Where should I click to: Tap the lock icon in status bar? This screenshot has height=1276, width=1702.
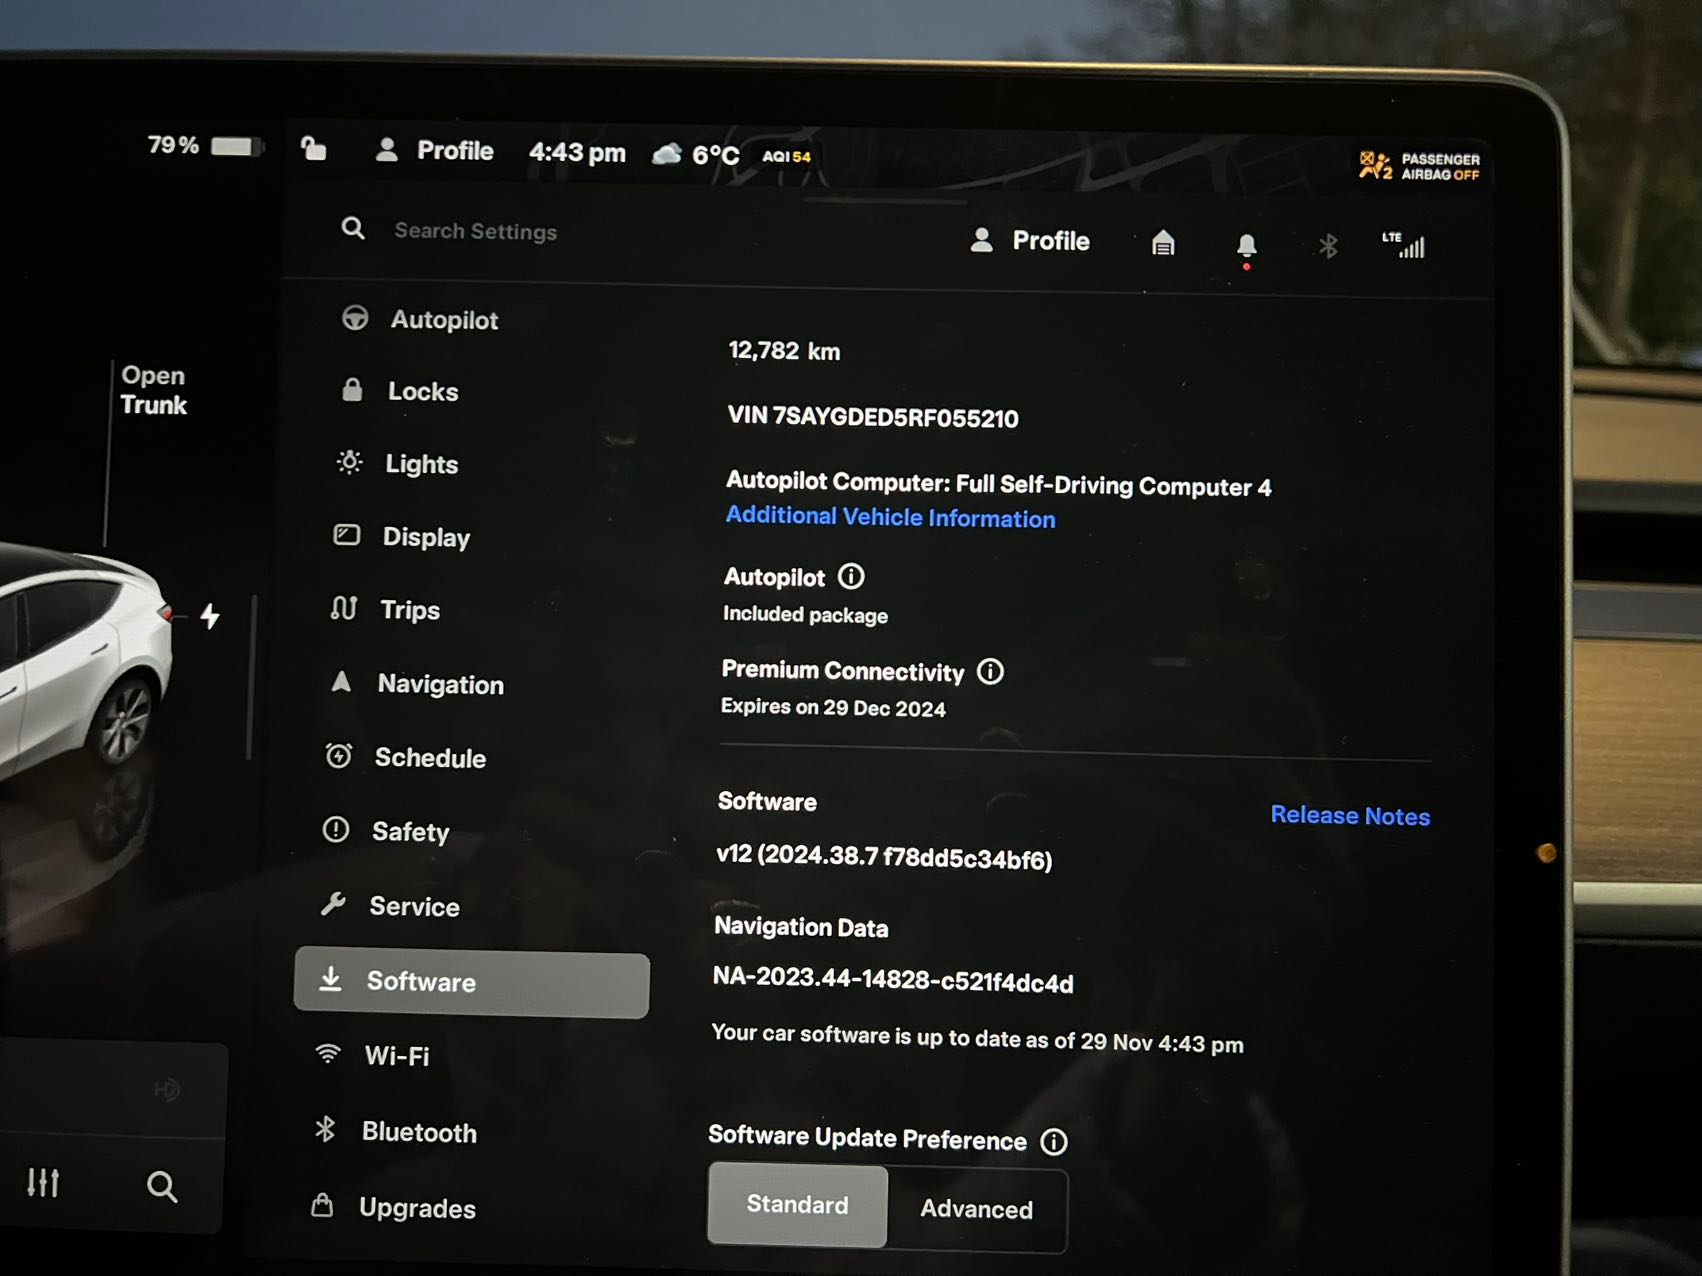[x=314, y=149]
